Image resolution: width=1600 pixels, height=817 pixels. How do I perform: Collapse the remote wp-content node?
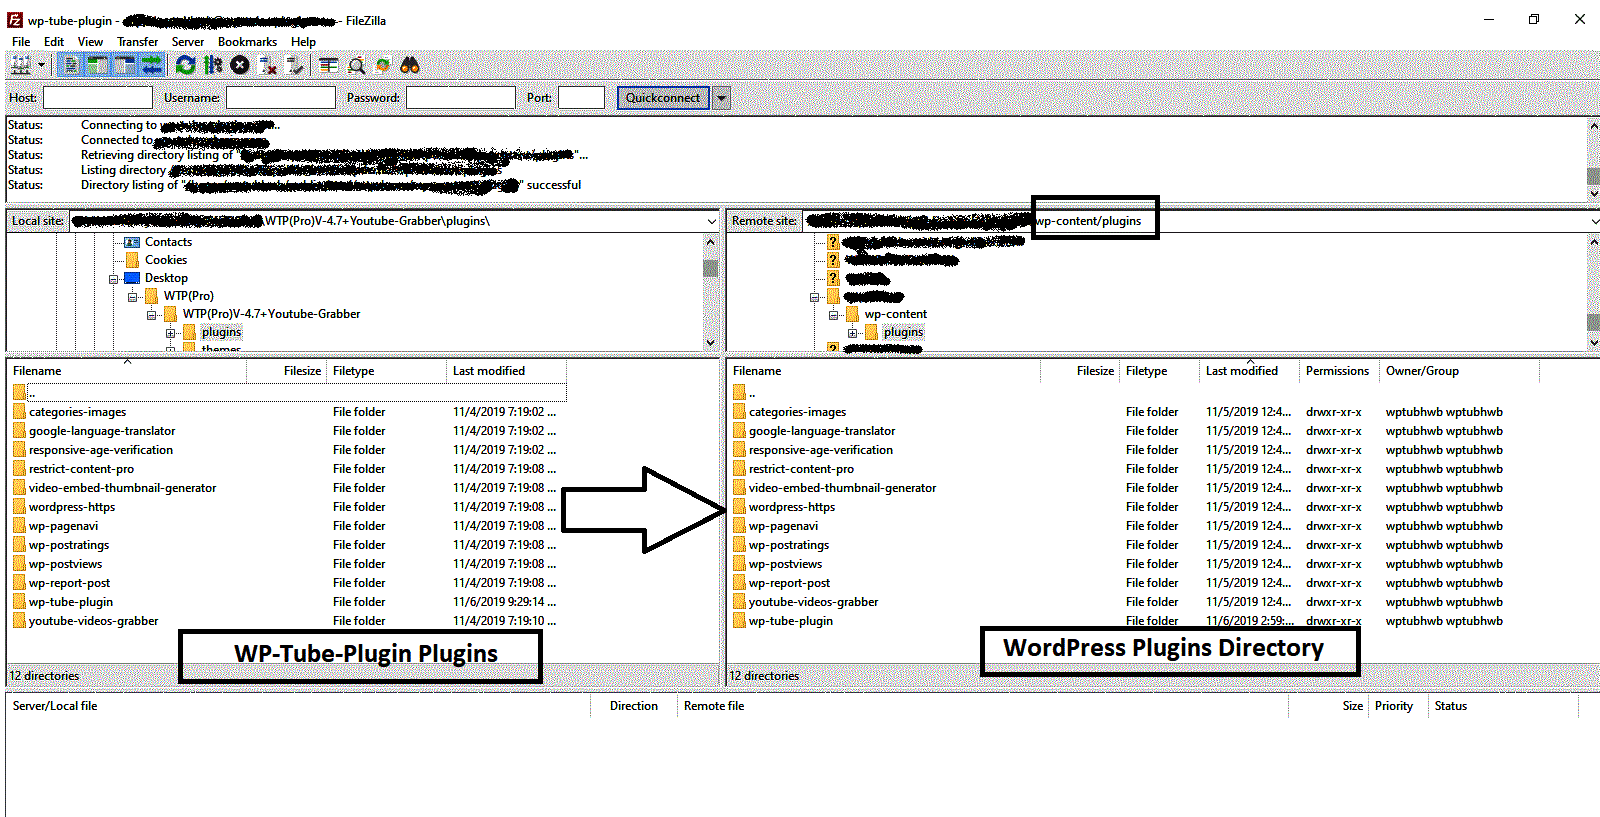[834, 315]
